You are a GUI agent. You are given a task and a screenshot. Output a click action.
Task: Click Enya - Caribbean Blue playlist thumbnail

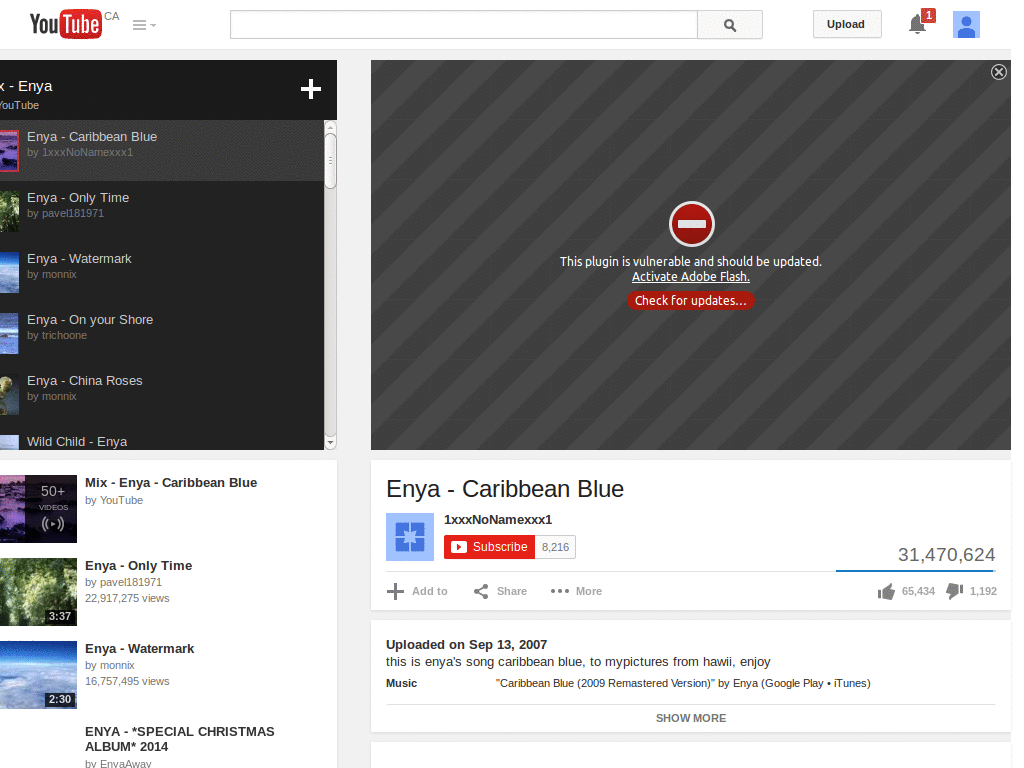tap(9, 151)
